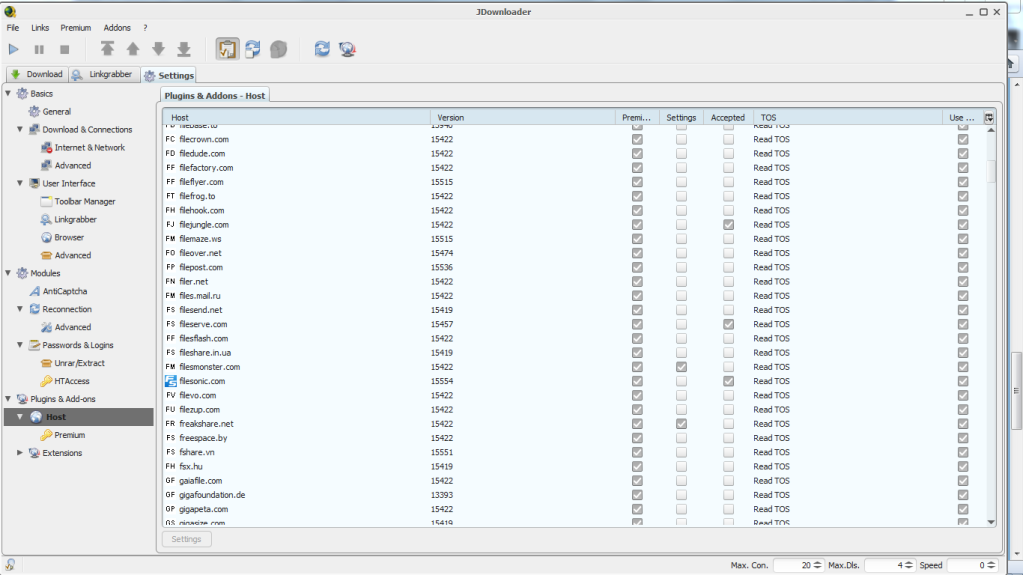Viewport: 1023px width, 575px height.
Task: Toggle Accepted checkbox for fileserve.com
Action: [728, 324]
